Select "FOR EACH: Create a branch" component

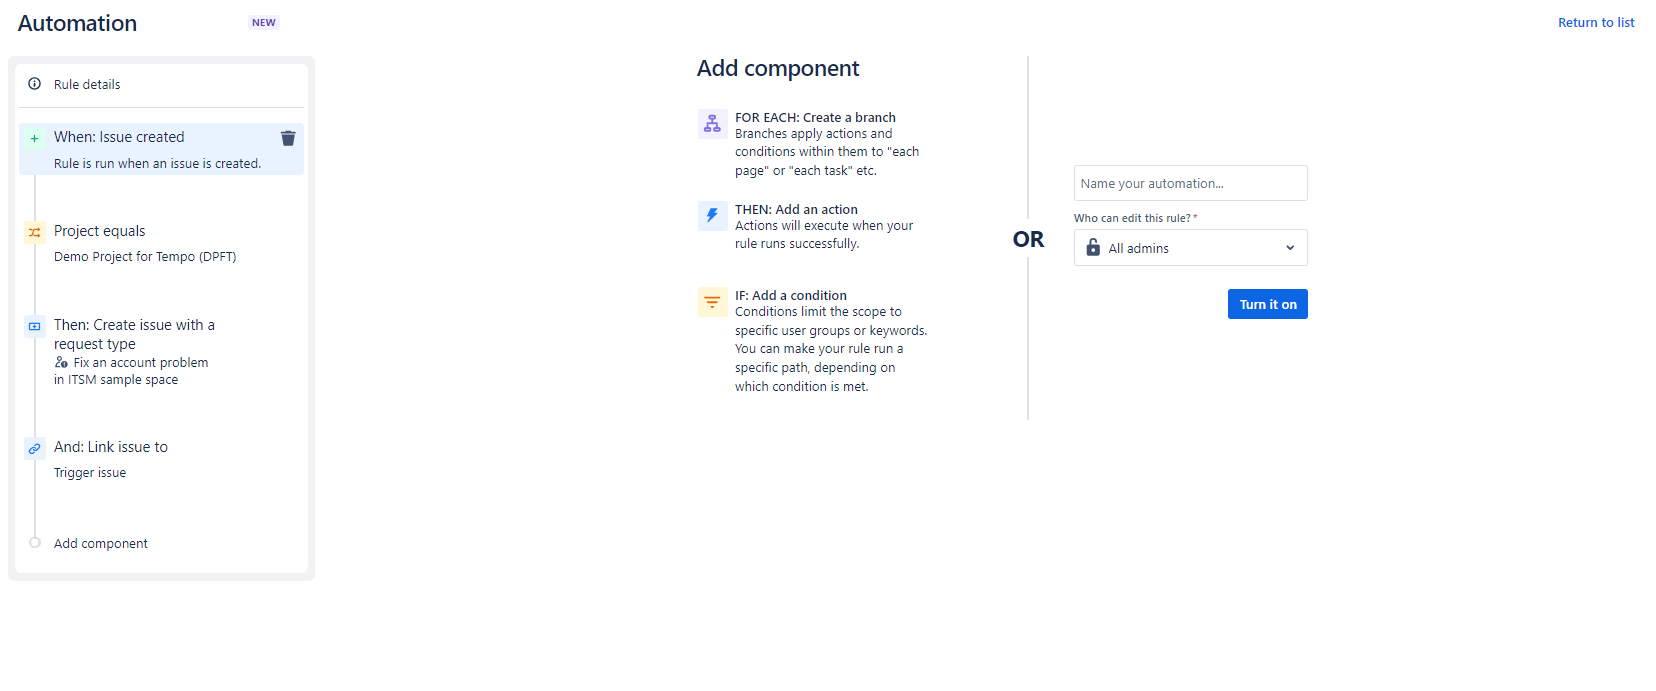click(815, 117)
